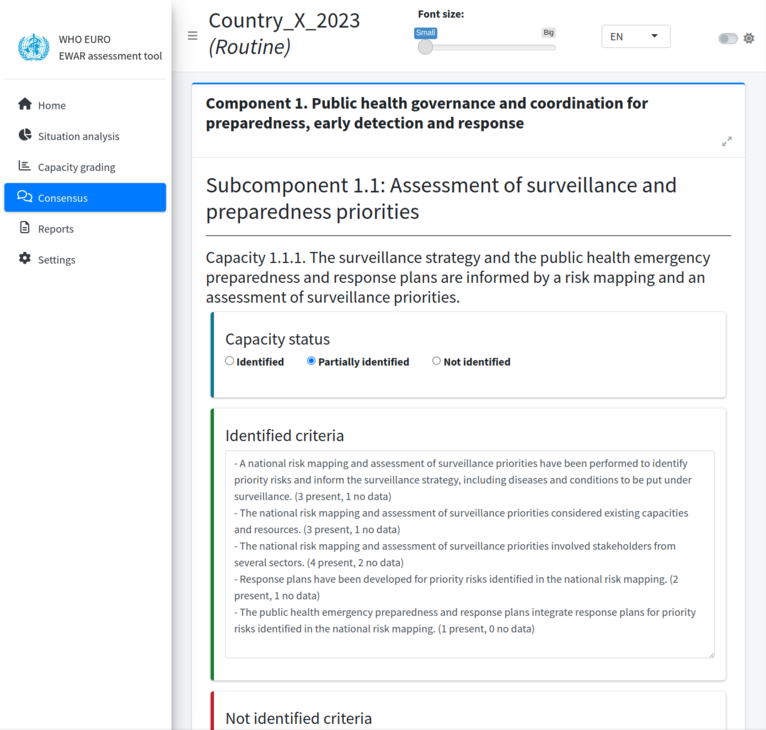766x730 pixels.
Task: Click the Capacity status heading
Action: [x=277, y=339]
